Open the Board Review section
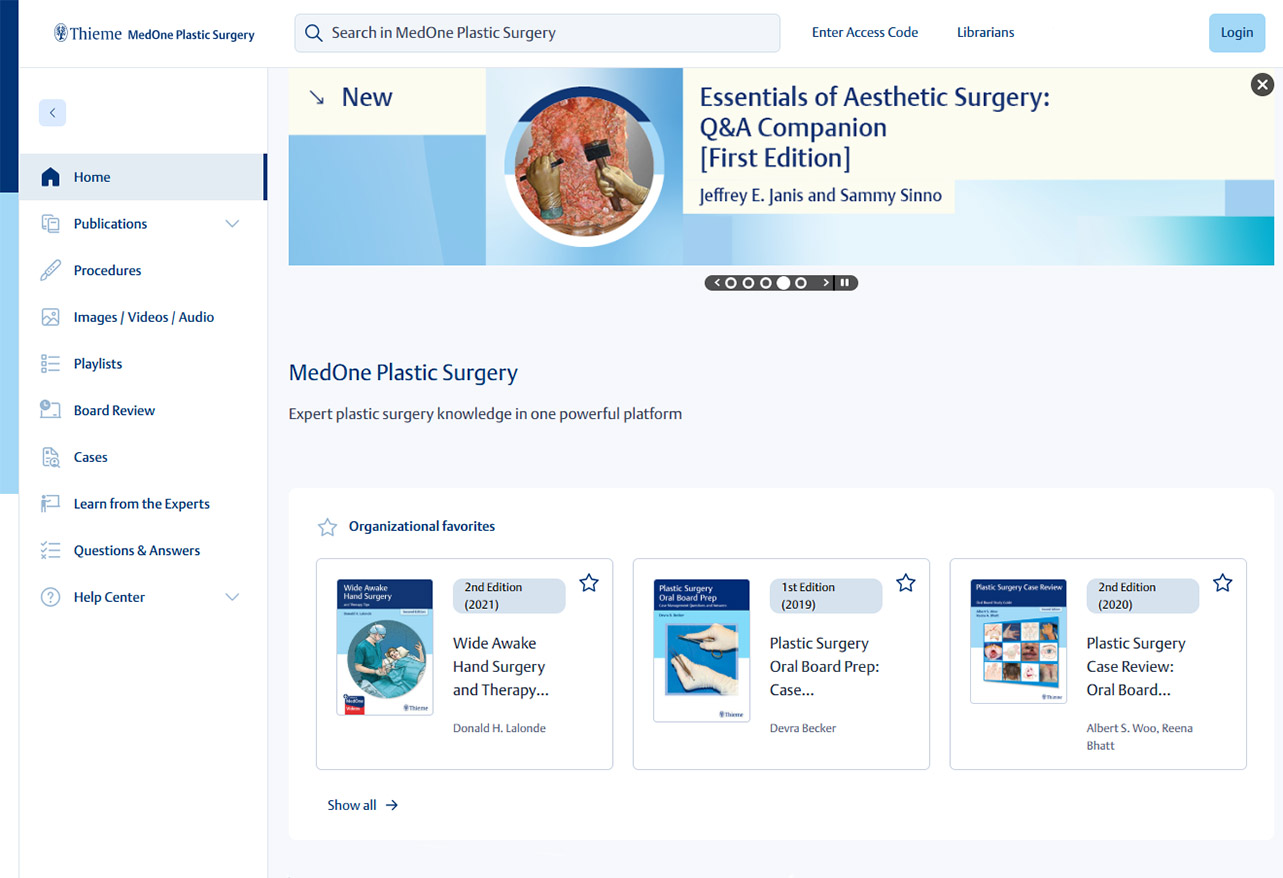 [x=113, y=410]
